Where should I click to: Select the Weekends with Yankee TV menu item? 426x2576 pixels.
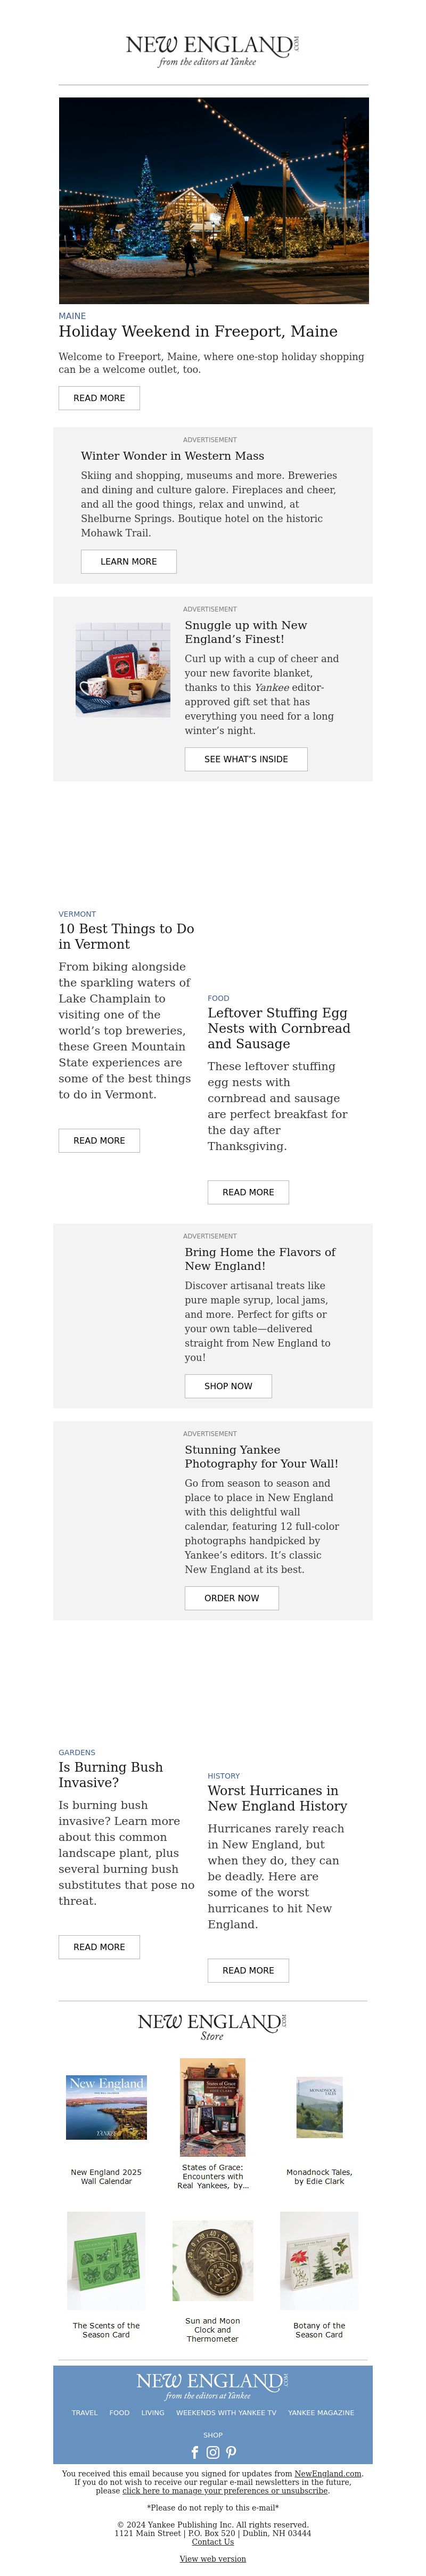pos(226,2413)
